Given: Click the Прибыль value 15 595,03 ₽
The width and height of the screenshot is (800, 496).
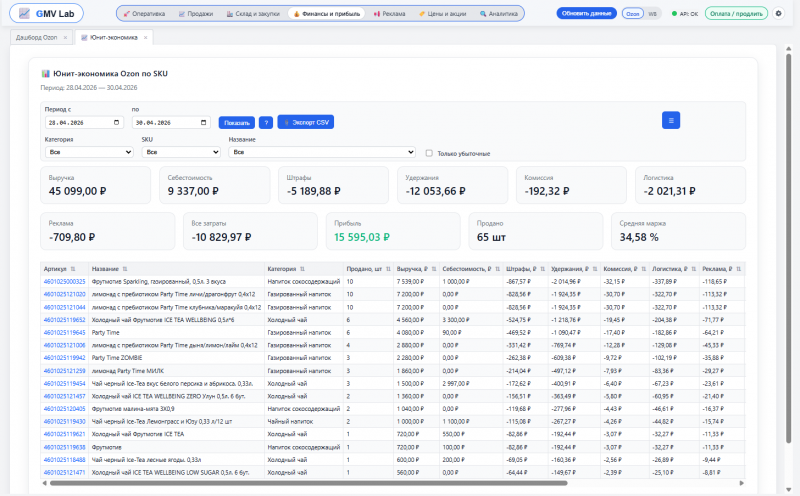Looking at the screenshot, I should coord(362,237).
